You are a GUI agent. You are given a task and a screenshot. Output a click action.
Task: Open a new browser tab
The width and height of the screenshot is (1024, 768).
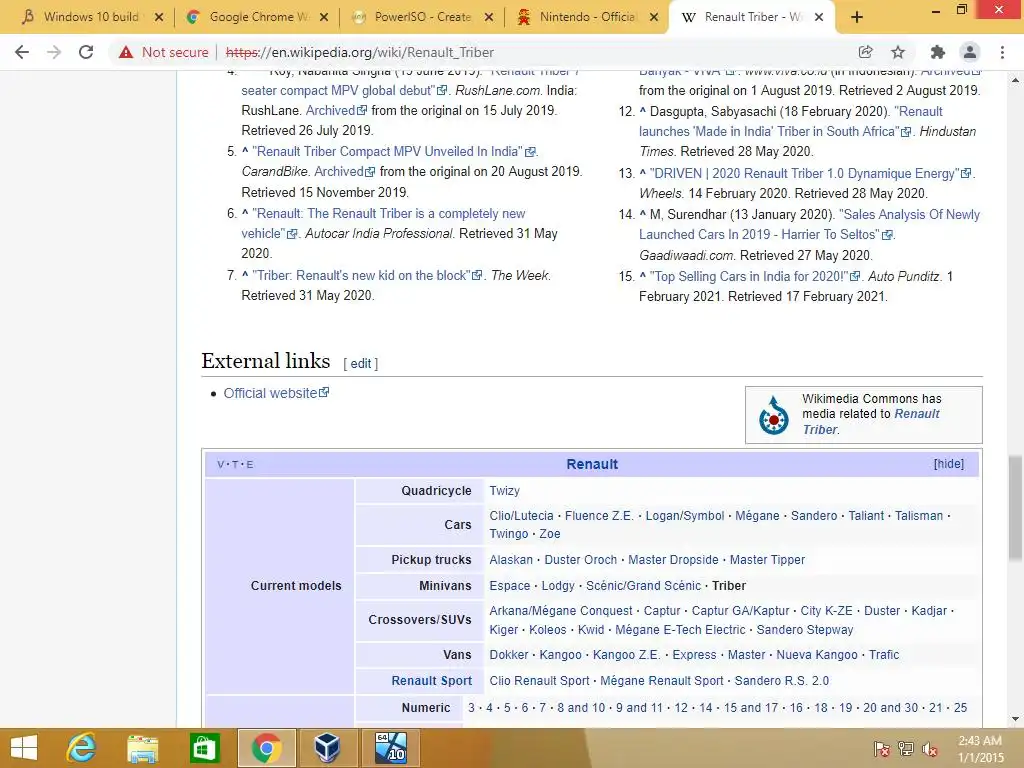click(x=857, y=18)
